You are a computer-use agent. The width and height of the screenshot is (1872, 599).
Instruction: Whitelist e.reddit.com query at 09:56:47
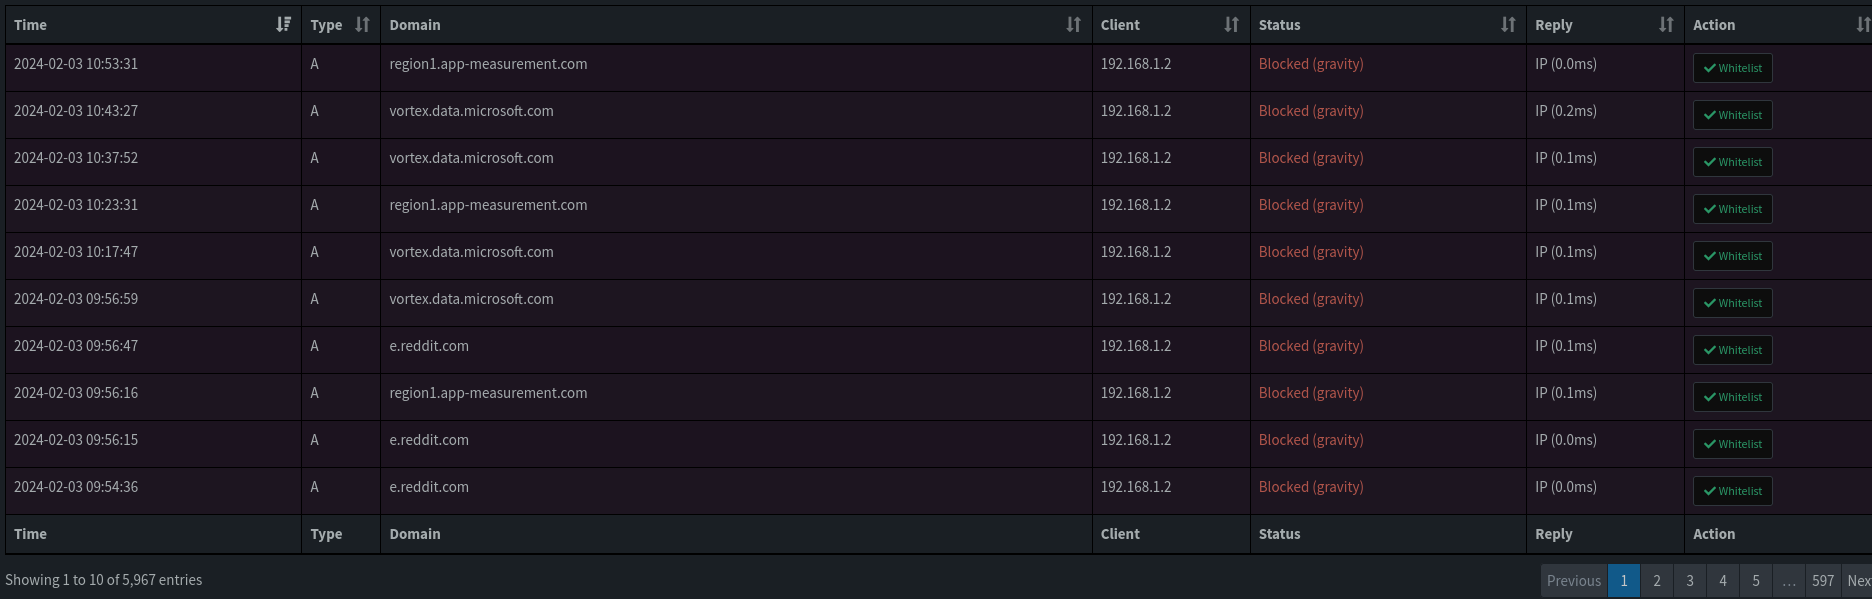pyautogui.click(x=1732, y=350)
